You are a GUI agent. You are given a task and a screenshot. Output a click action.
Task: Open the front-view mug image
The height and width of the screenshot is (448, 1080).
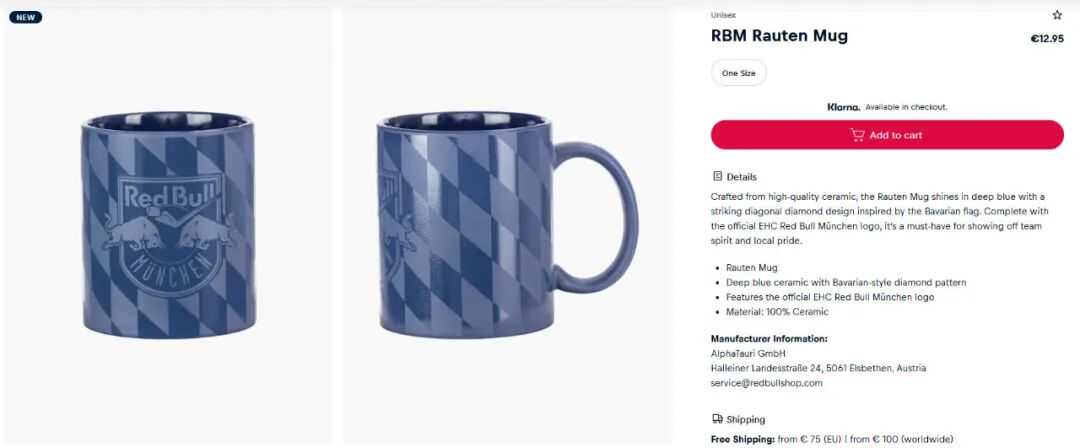[169, 225]
